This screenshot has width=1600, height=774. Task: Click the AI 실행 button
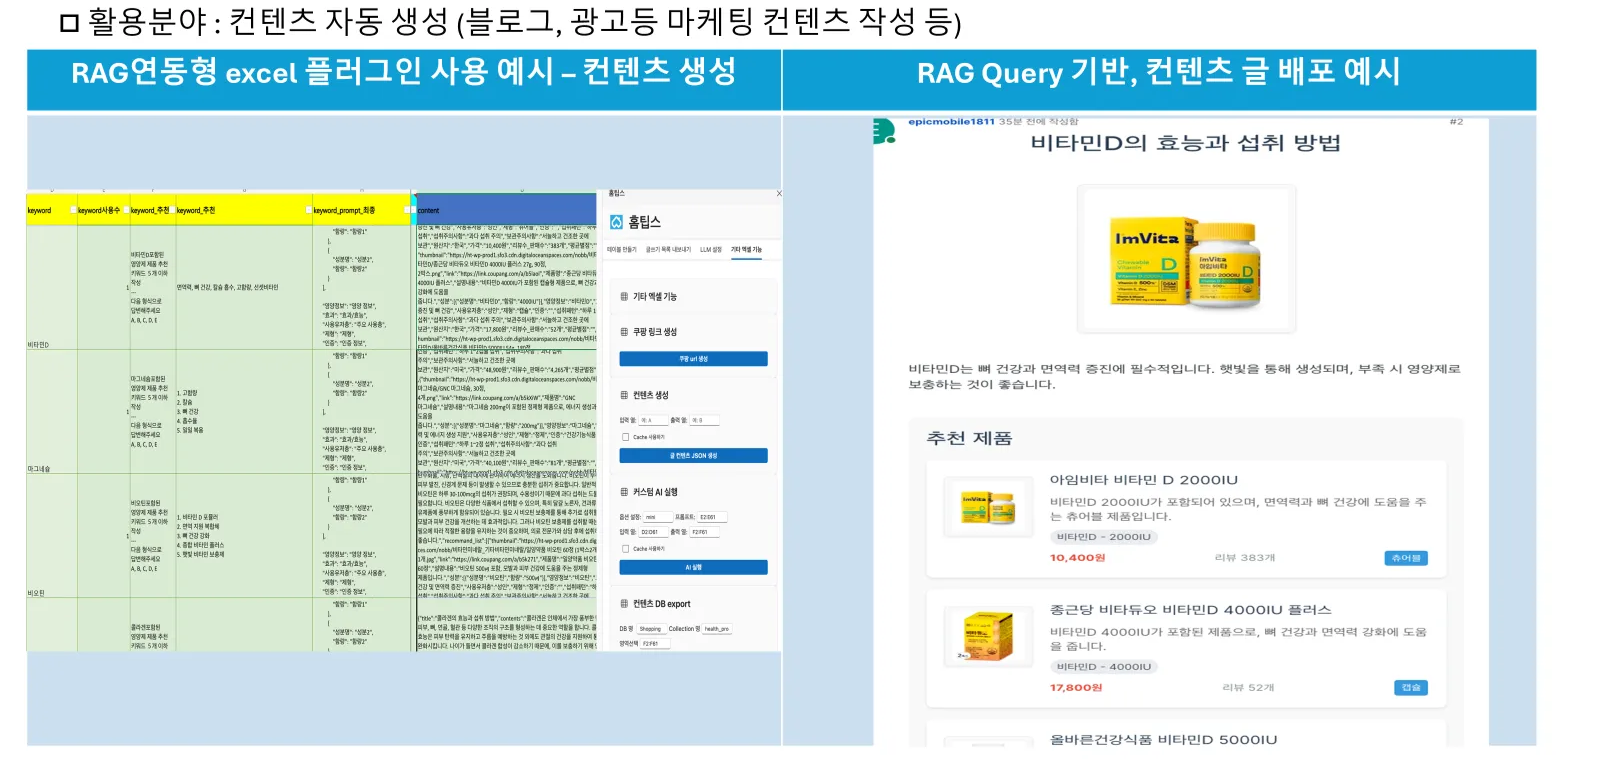click(x=693, y=567)
